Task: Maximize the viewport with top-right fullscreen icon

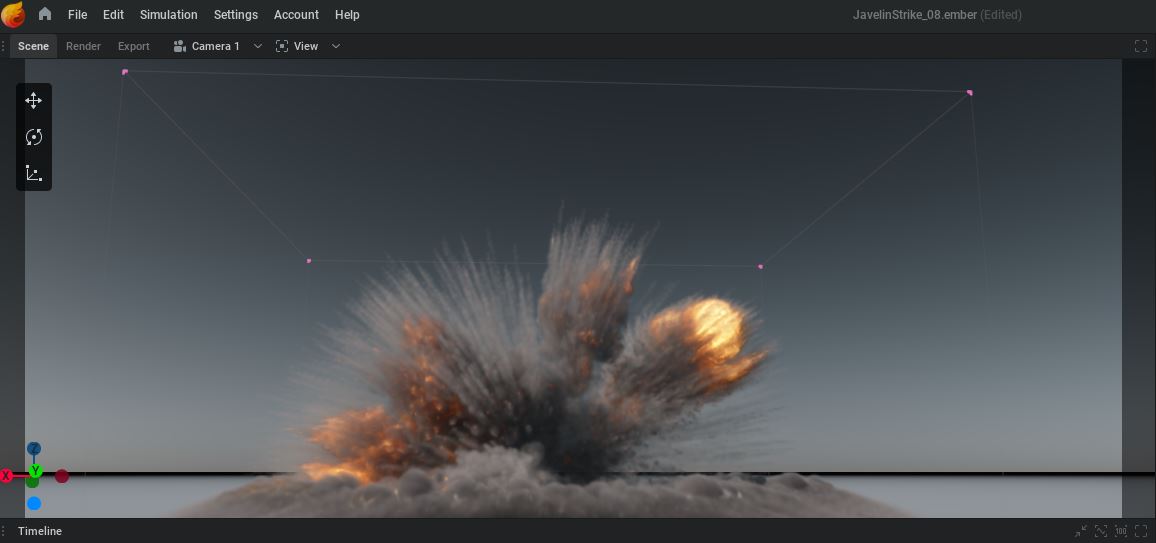Action: tap(1141, 46)
